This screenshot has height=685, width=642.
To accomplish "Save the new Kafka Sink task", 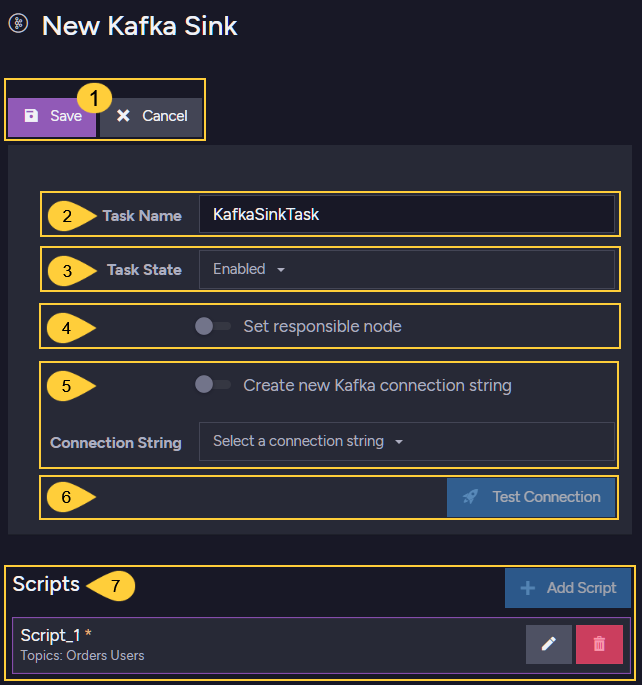I will [x=52, y=117].
